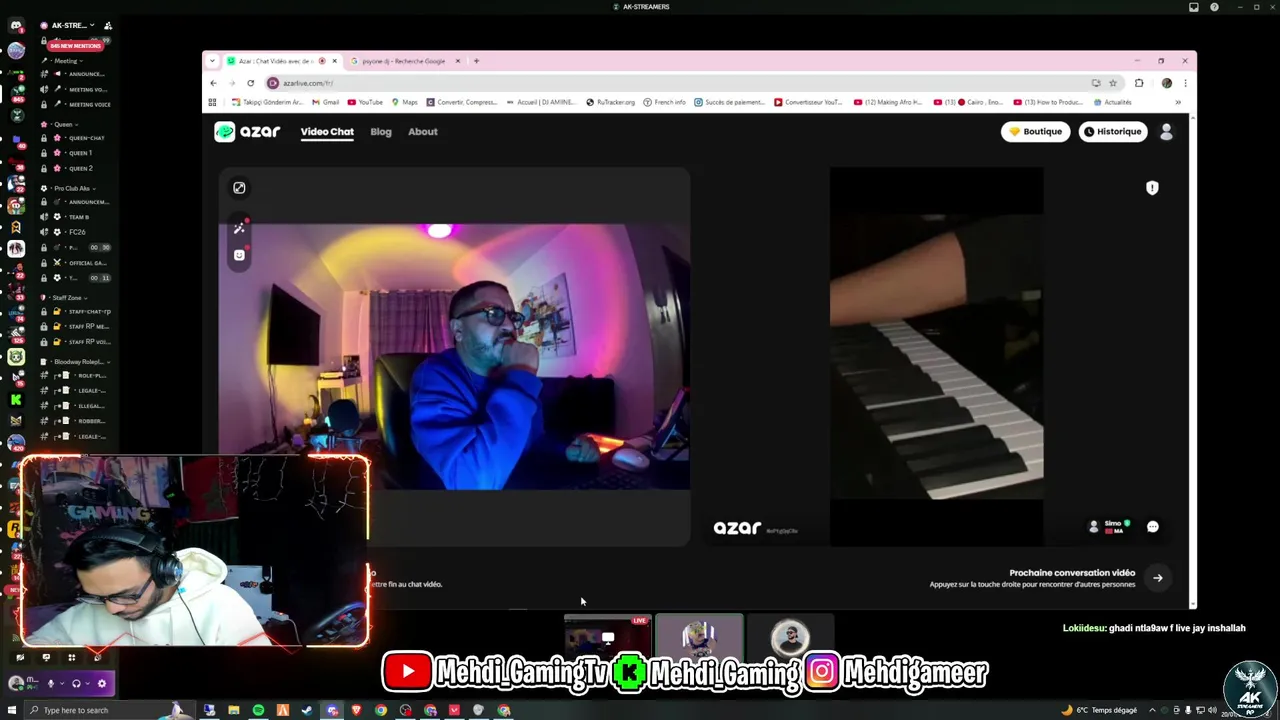Viewport: 1280px width, 720px height.
Task: Open Spotify from the taskbar
Action: point(258,710)
